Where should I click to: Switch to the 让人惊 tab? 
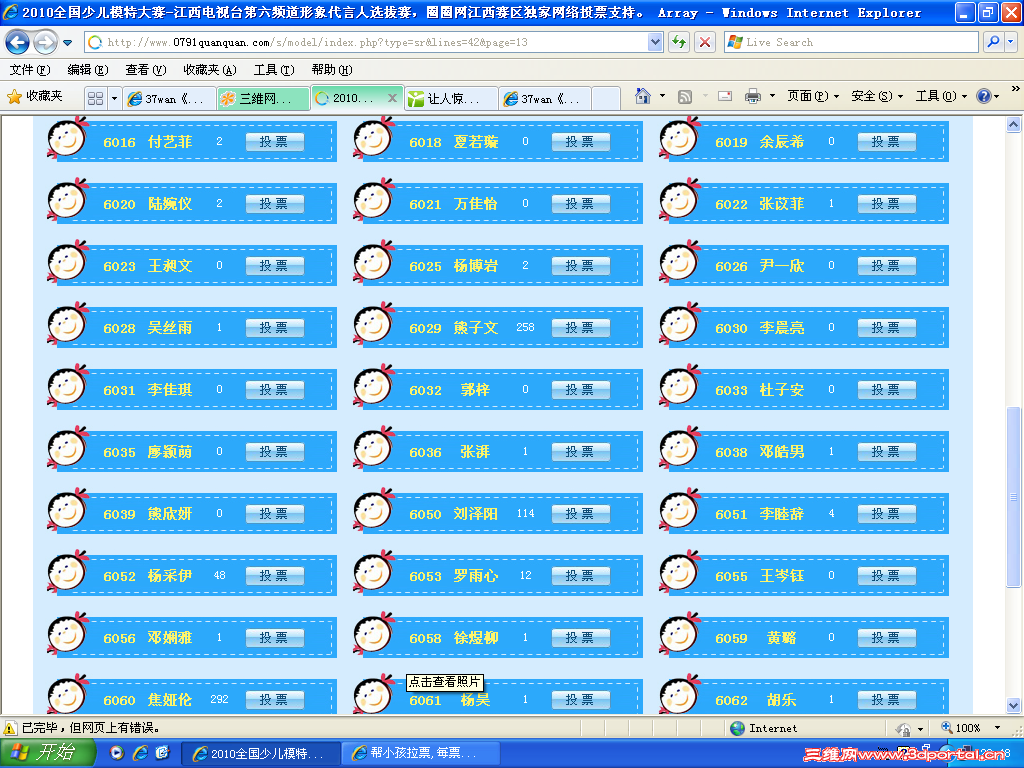451,99
